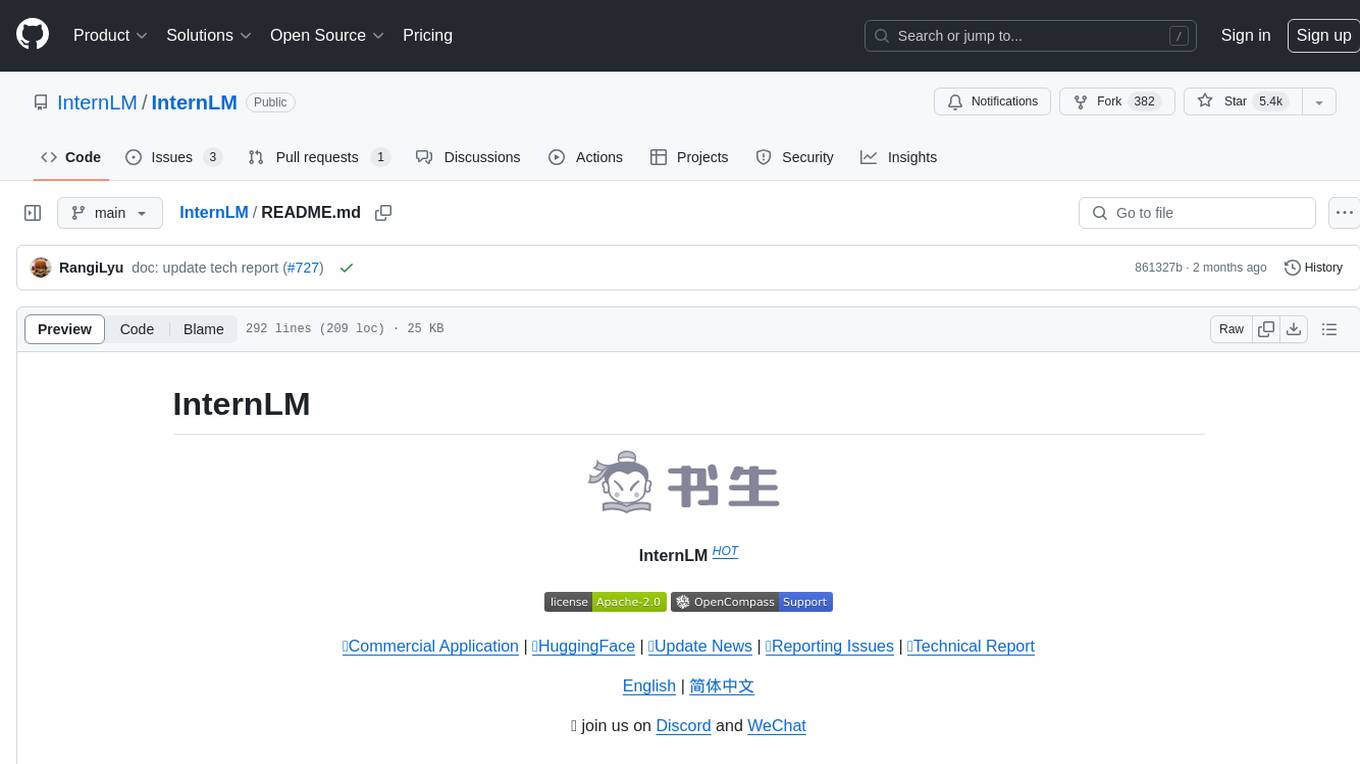Switch README to 简体中文

coord(722,686)
